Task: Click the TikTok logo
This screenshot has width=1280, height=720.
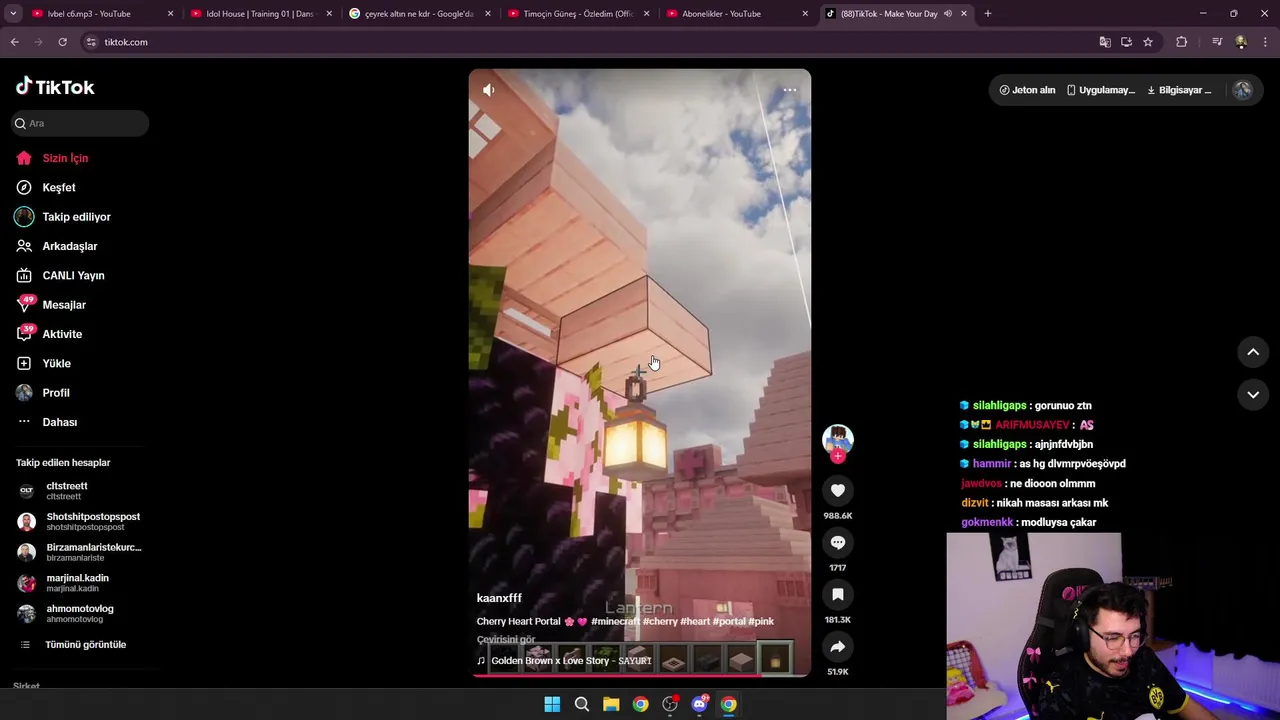Action: pyautogui.click(x=55, y=87)
